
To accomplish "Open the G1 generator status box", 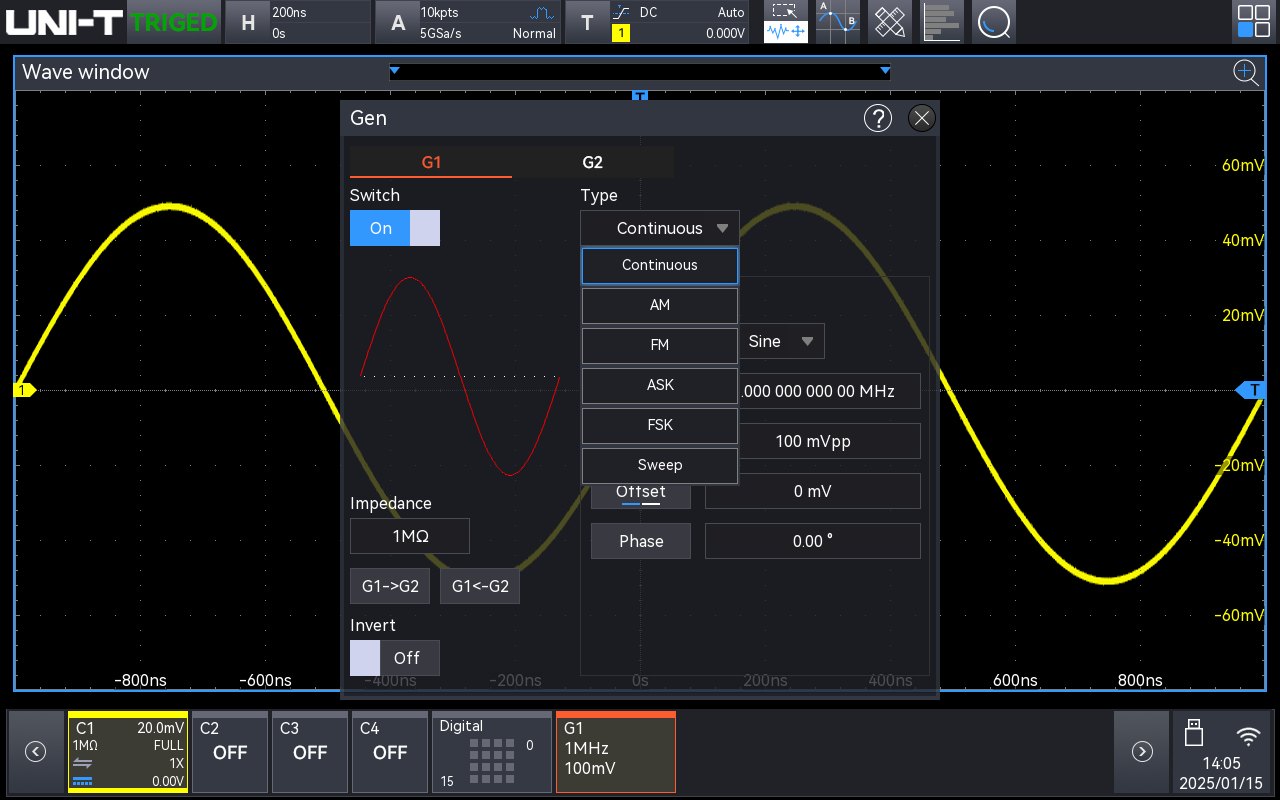I will (x=616, y=752).
